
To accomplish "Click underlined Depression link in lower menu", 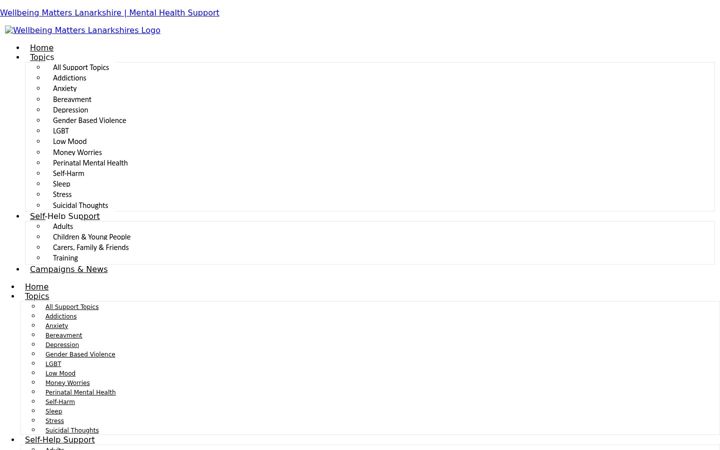I will [62, 345].
